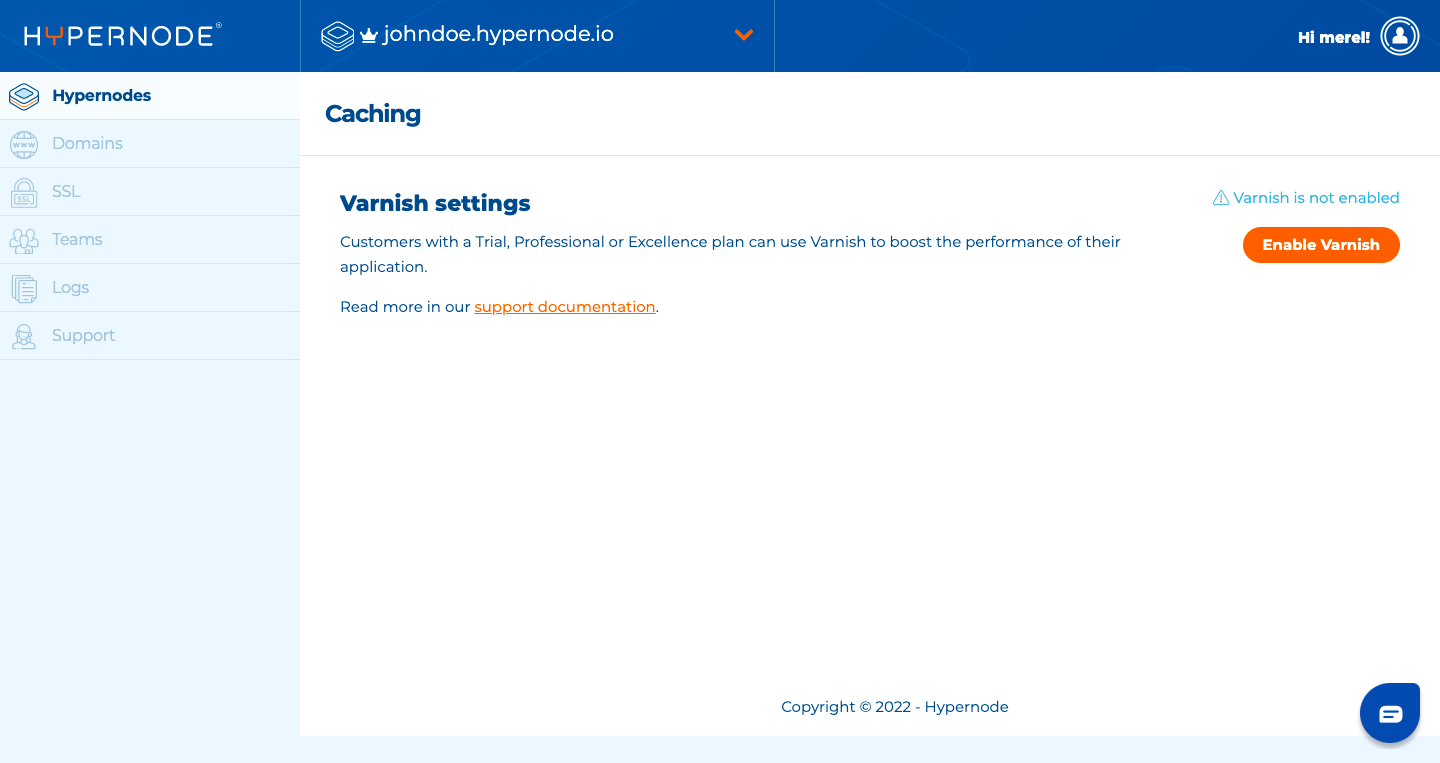Click the "Hi merel!" greeting text
The width and height of the screenshot is (1440, 763).
tap(1333, 37)
